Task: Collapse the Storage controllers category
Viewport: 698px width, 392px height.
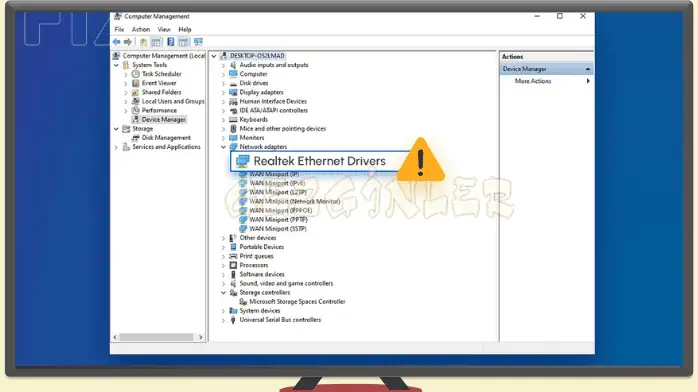Action: point(223,292)
